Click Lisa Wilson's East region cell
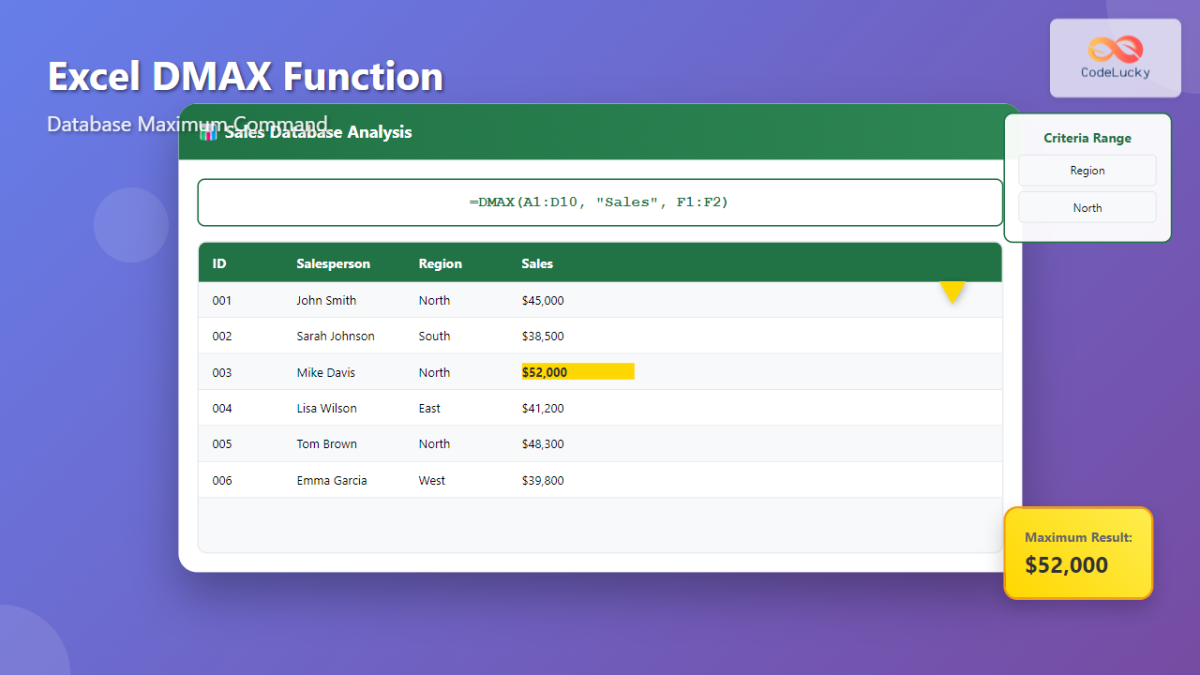Viewport: 1200px width, 675px height. click(430, 408)
